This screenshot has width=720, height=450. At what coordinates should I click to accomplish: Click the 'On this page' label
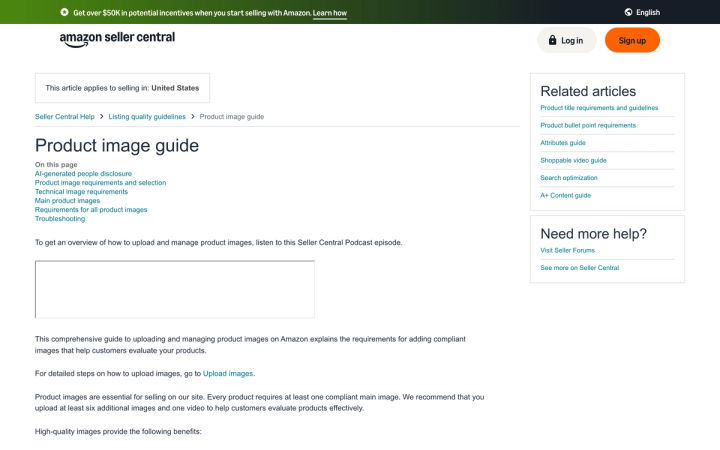click(56, 164)
